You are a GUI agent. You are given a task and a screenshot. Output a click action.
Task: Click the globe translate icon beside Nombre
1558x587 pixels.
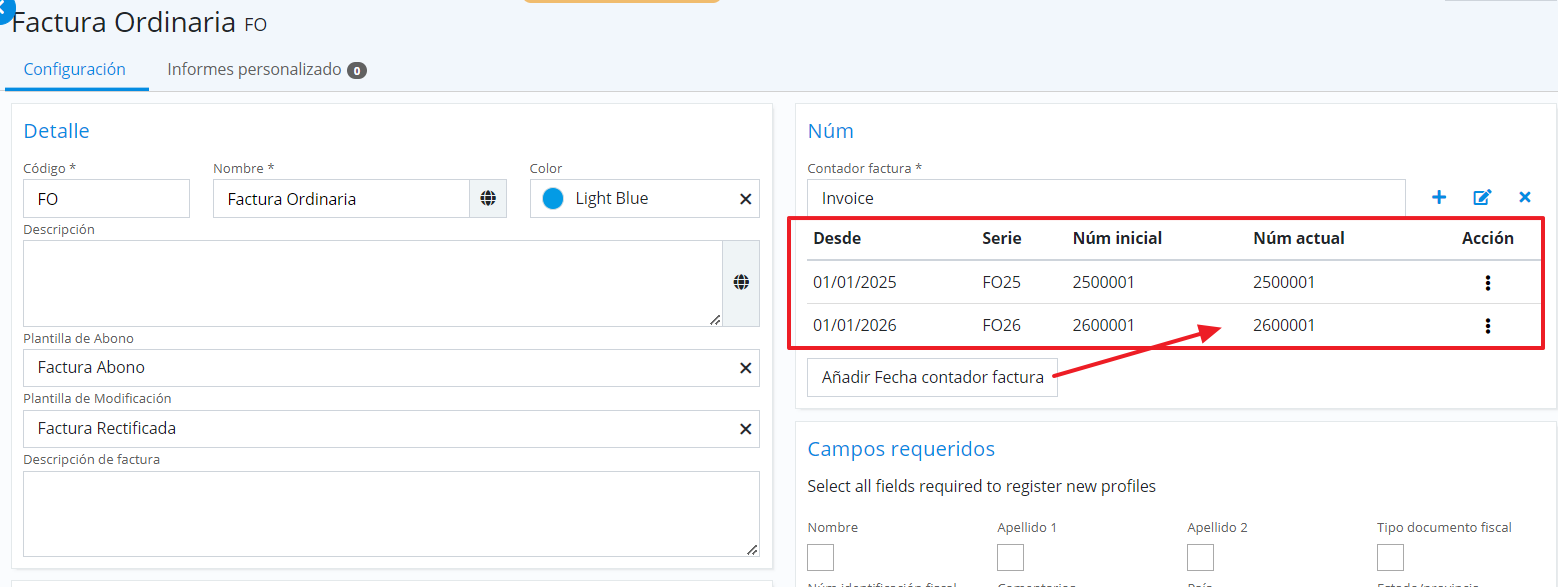(488, 199)
